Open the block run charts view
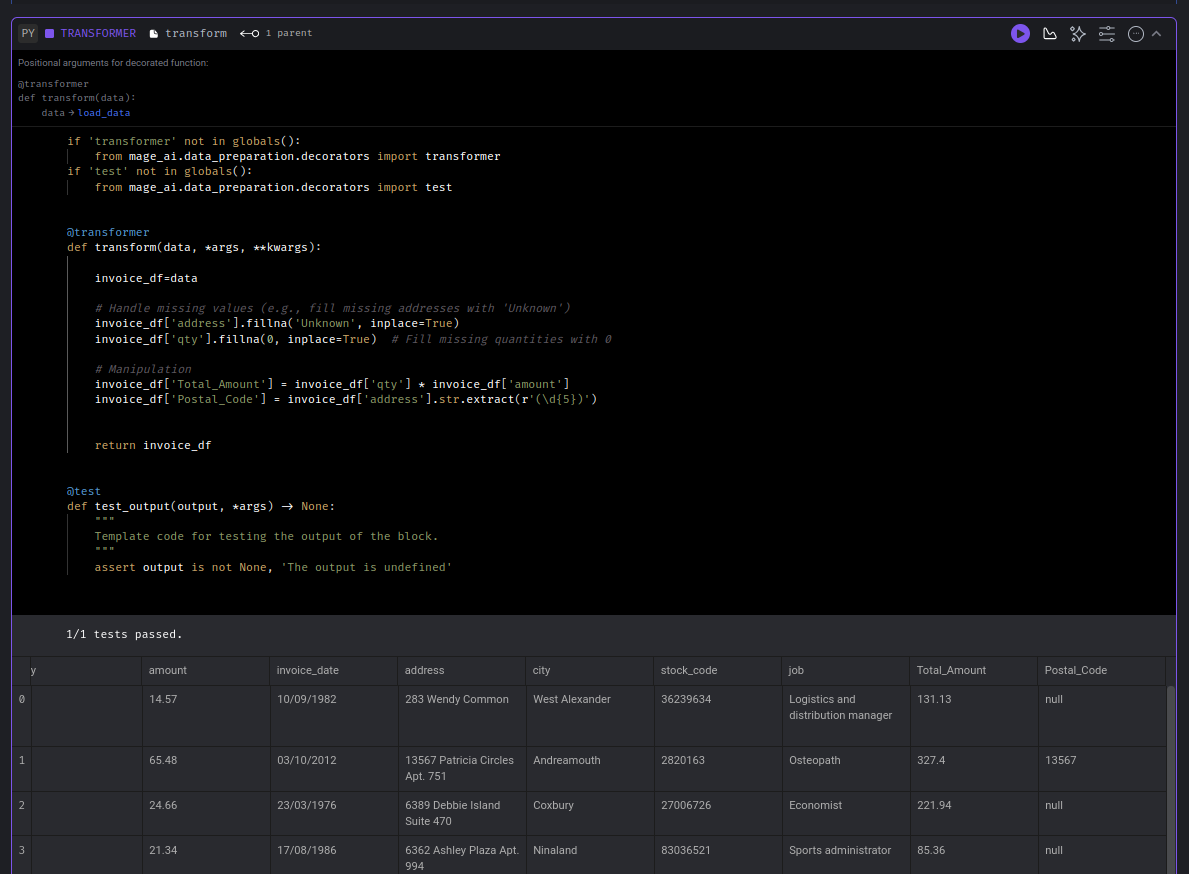 (x=1049, y=33)
